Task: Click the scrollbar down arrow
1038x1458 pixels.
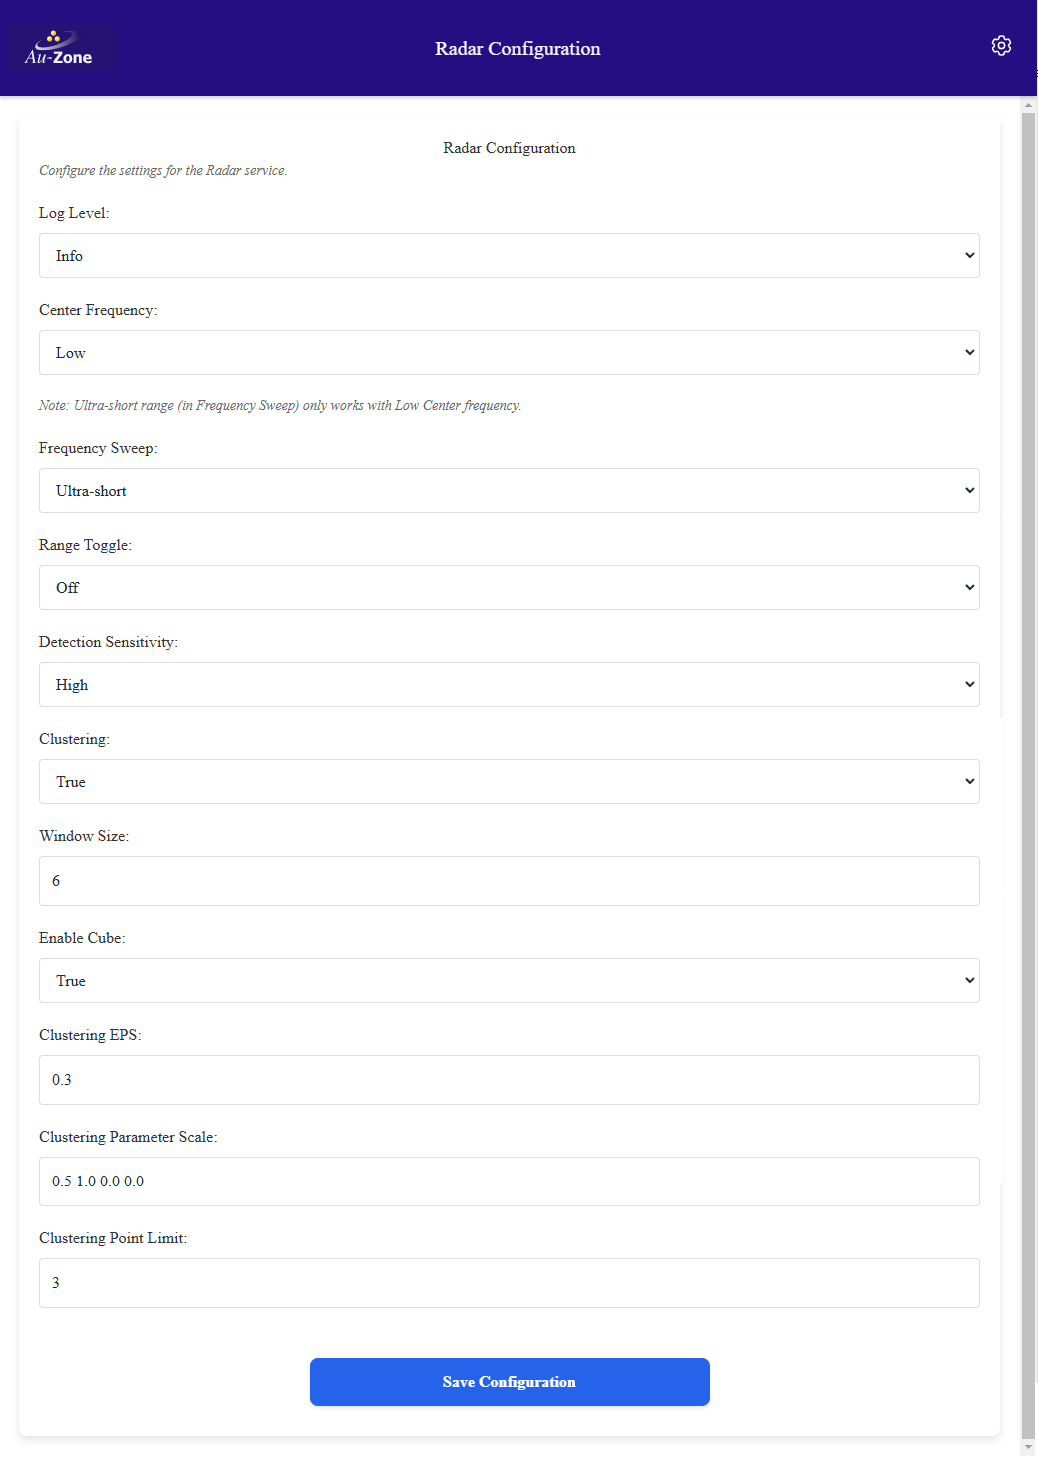Action: (1029, 1448)
